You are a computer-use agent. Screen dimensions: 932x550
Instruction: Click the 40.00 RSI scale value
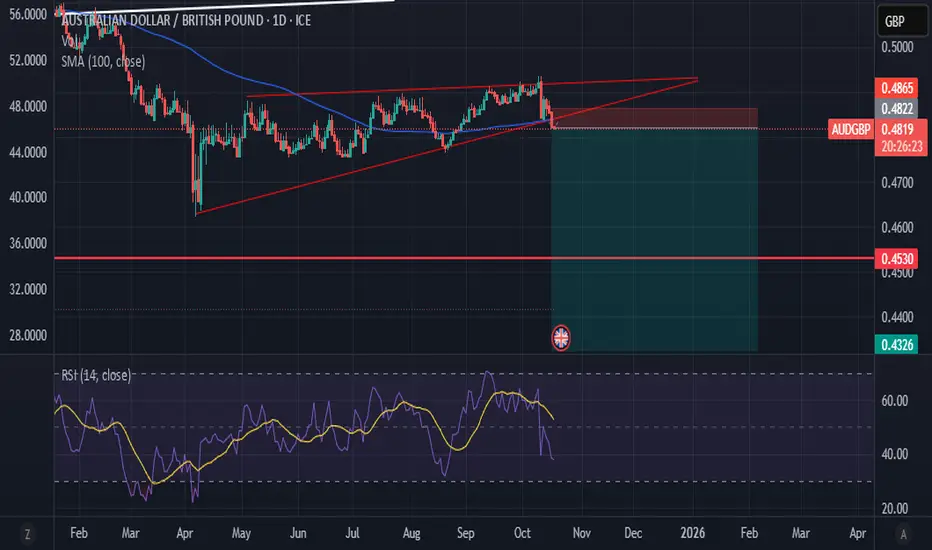click(895, 454)
